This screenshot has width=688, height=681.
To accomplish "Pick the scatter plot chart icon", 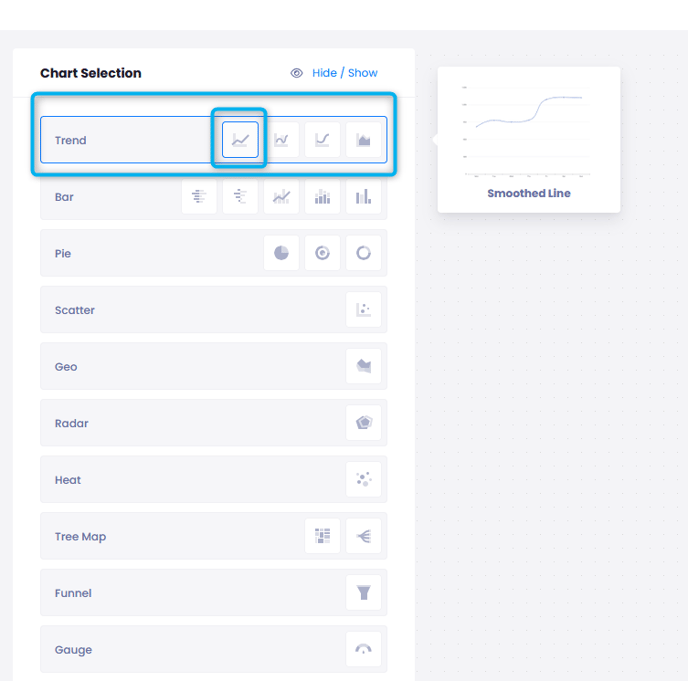I will point(363,310).
